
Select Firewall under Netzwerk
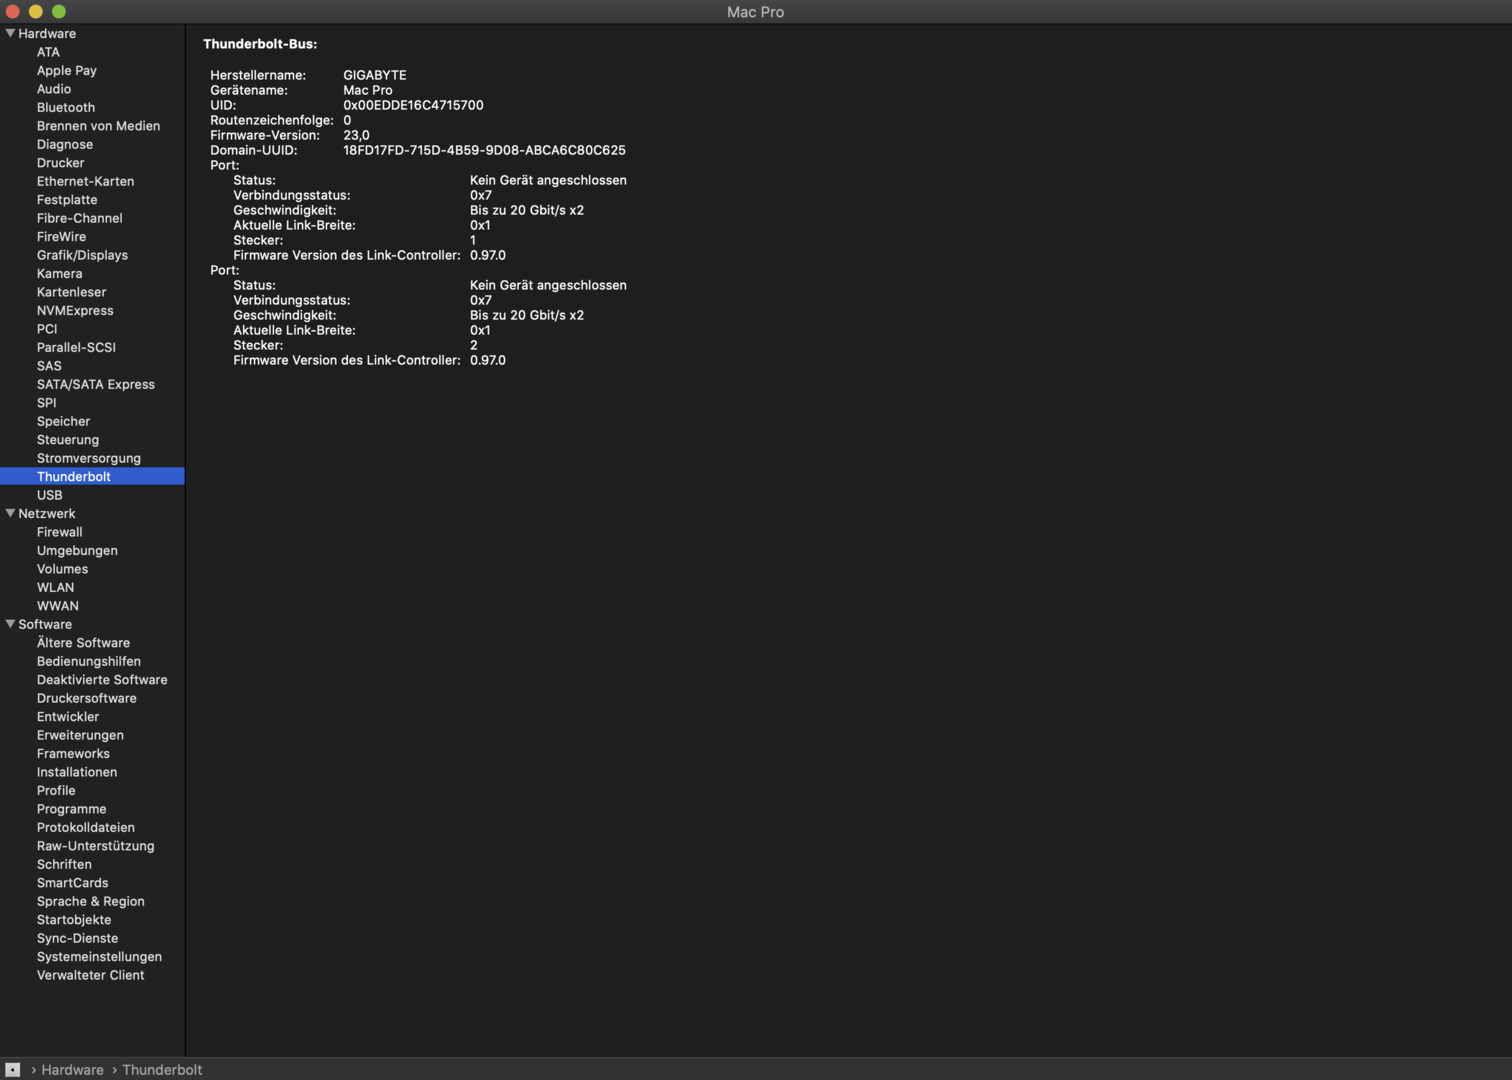pyautogui.click(x=60, y=532)
